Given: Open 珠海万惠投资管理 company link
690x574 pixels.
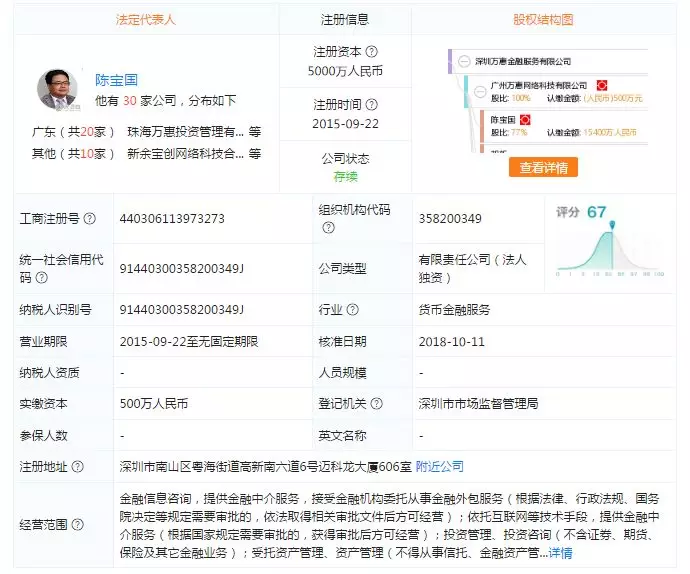Looking at the screenshot, I should point(185,131).
